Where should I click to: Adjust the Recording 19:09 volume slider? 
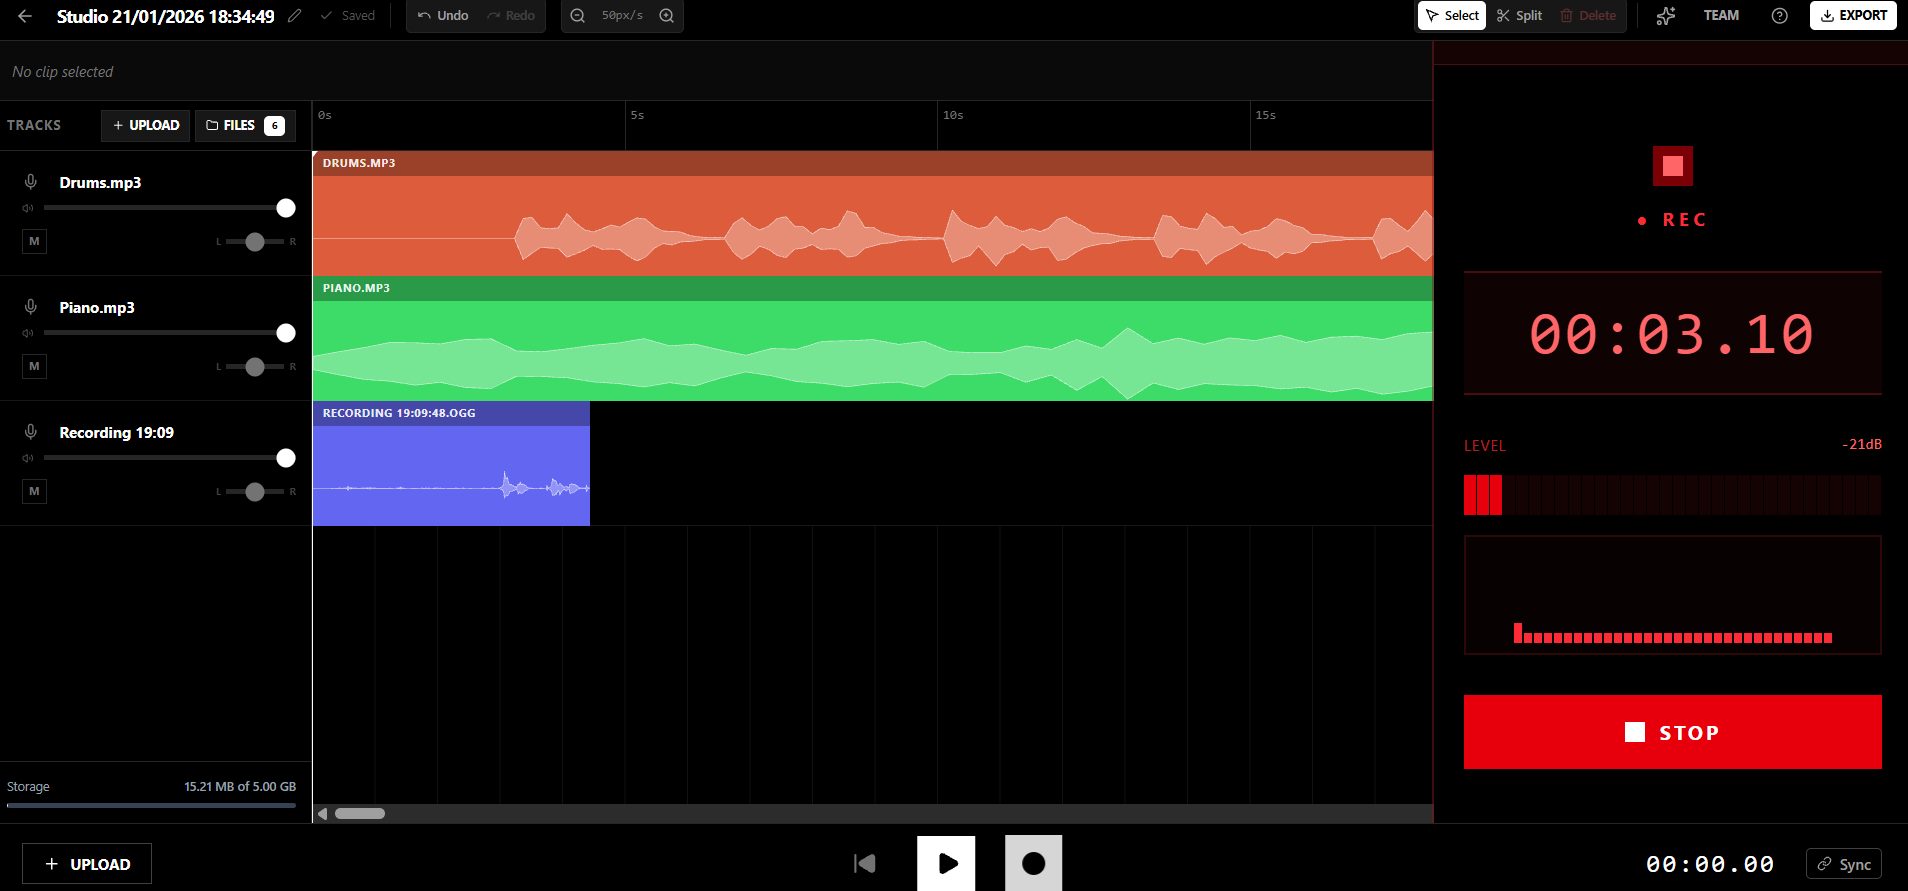170,458
